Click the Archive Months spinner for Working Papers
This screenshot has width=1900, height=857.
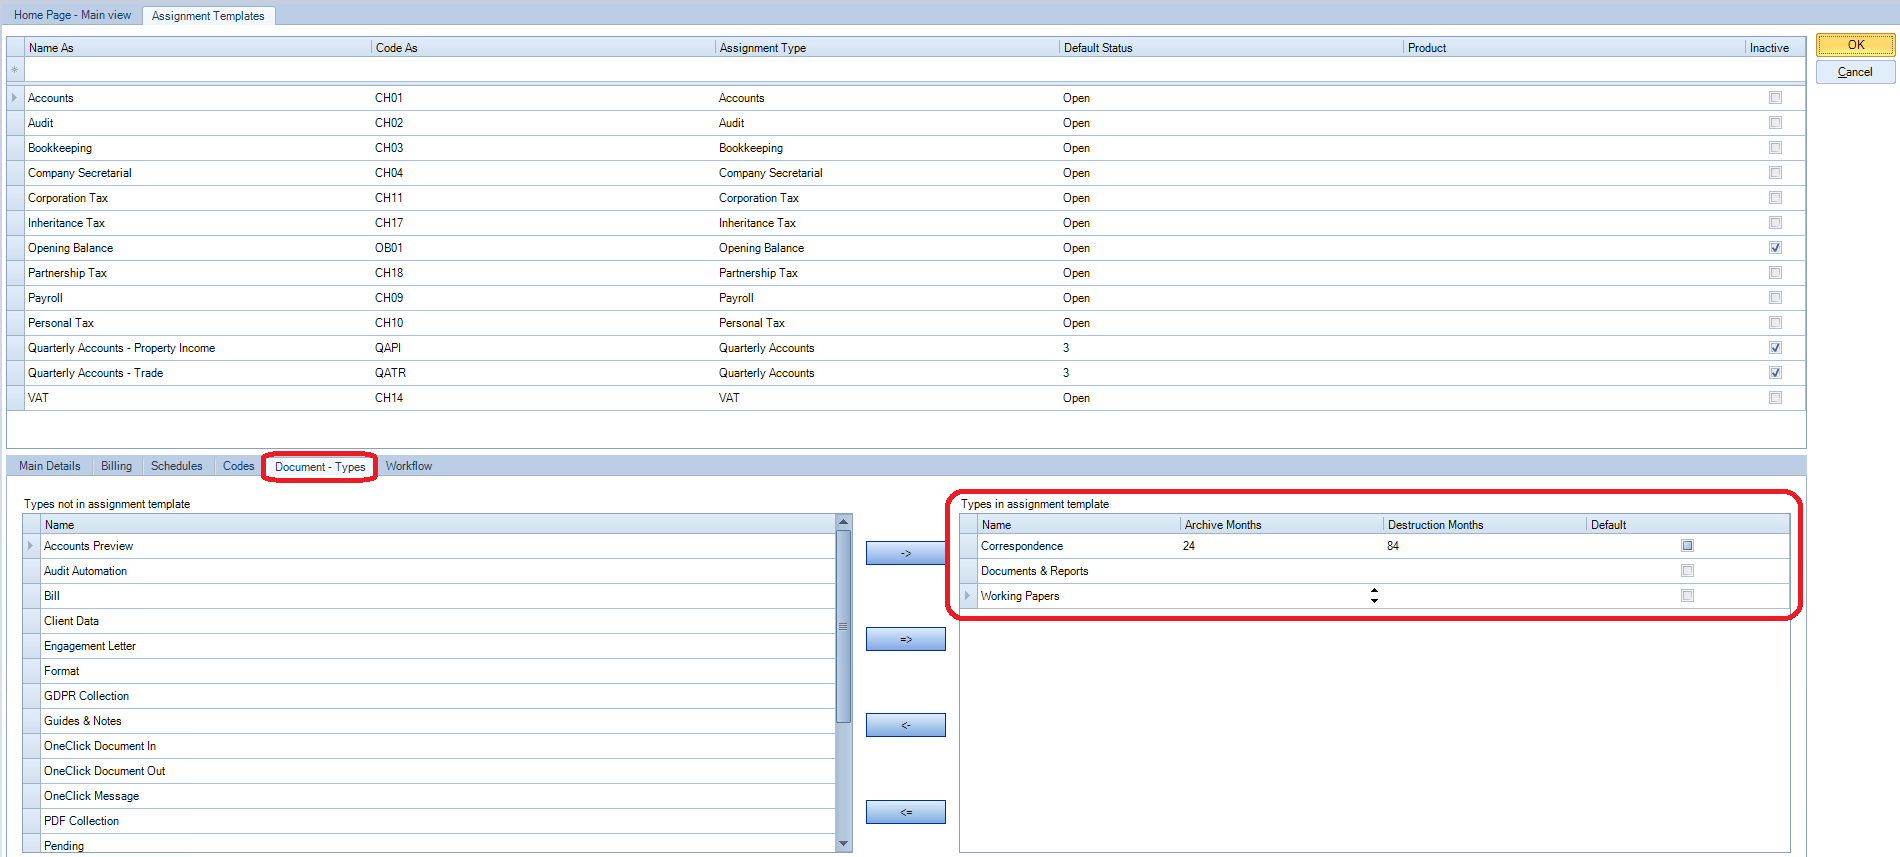click(x=1374, y=596)
